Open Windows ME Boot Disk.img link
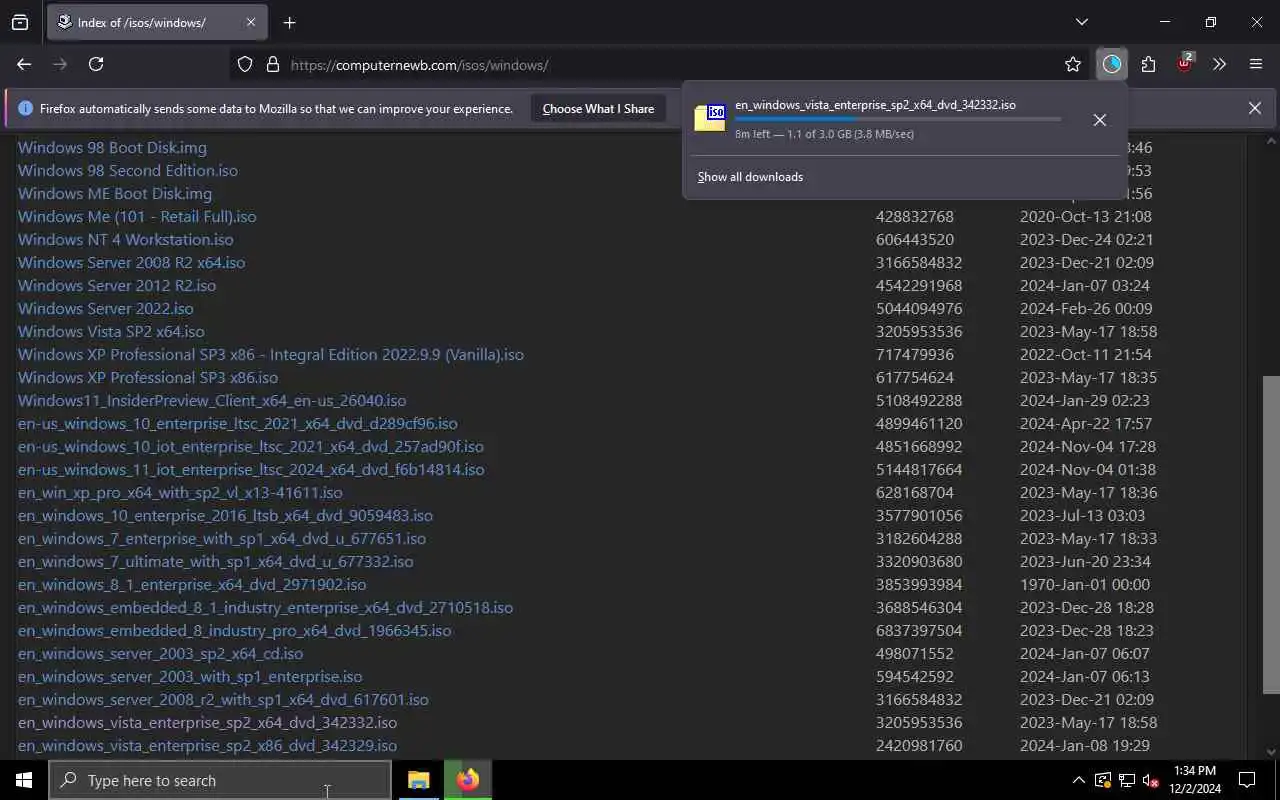This screenshot has width=1280, height=800. [115, 193]
